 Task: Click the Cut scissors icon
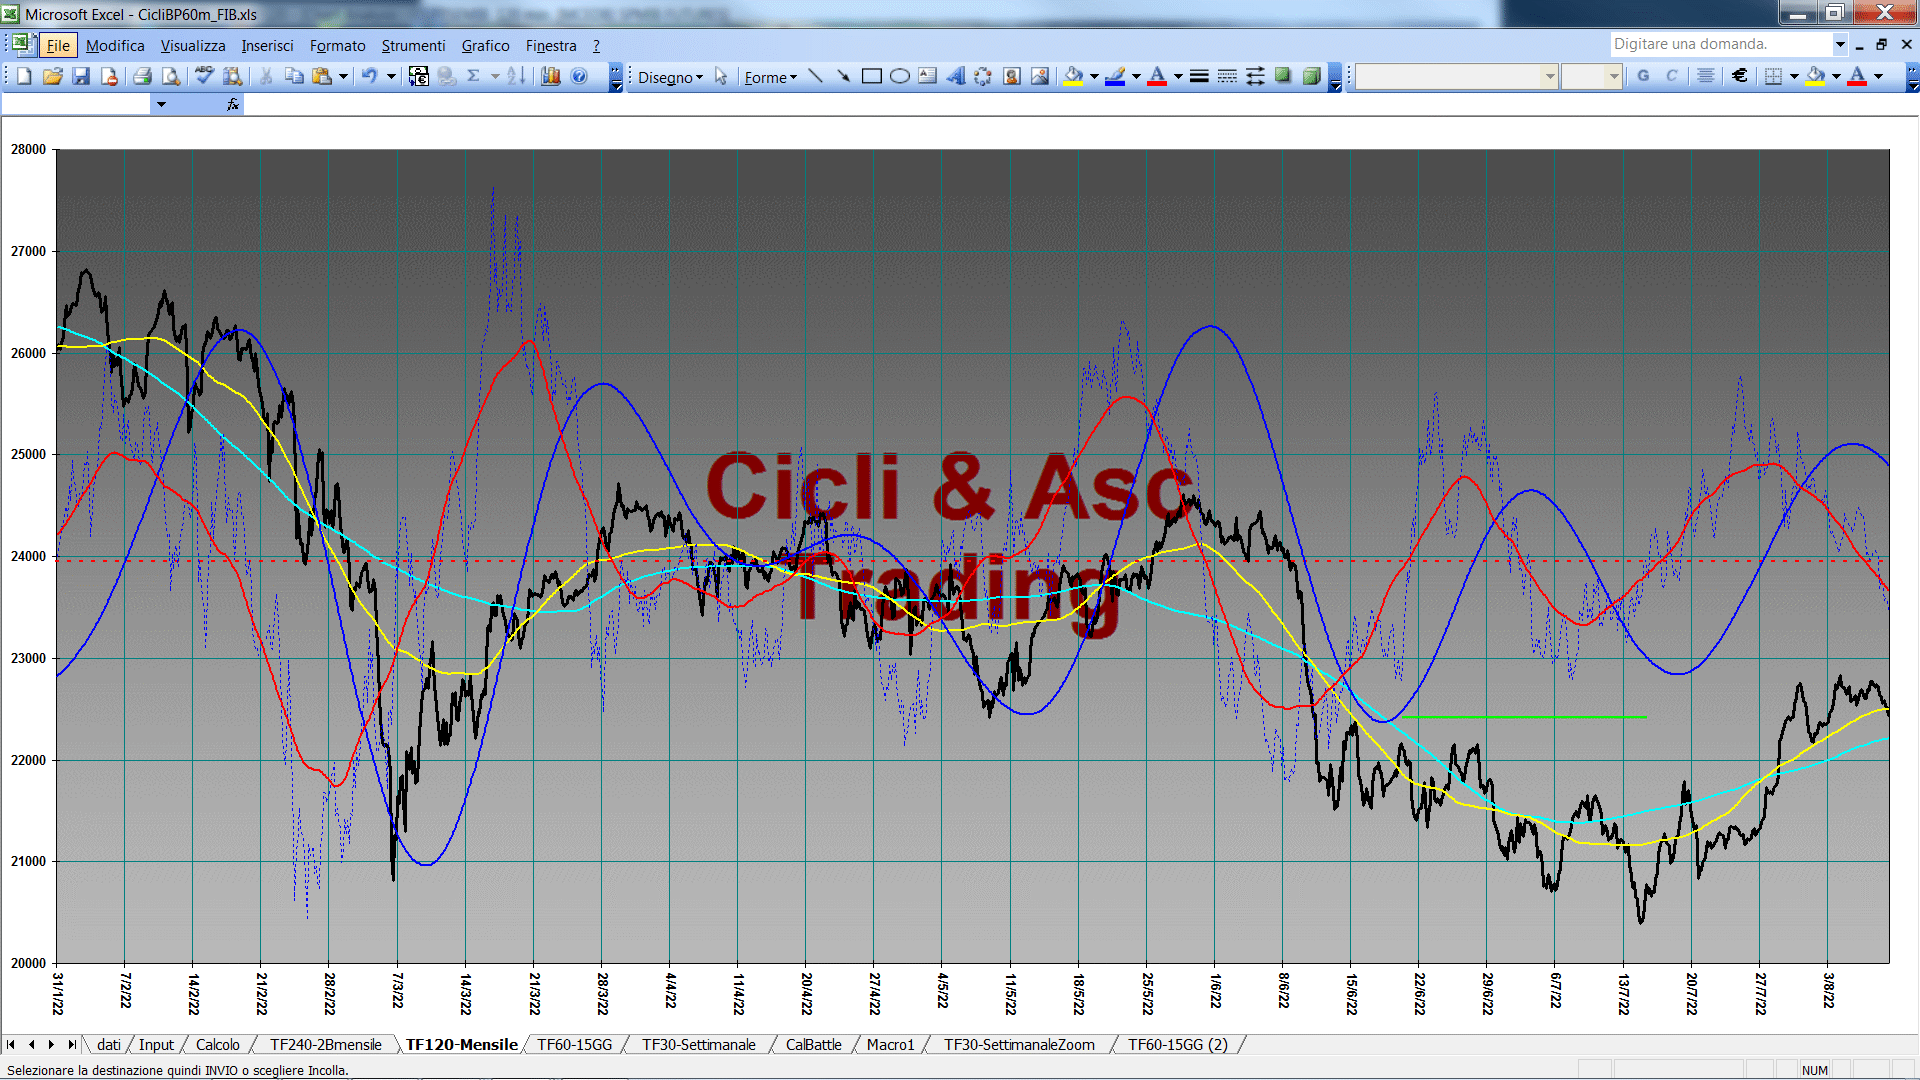point(266,76)
